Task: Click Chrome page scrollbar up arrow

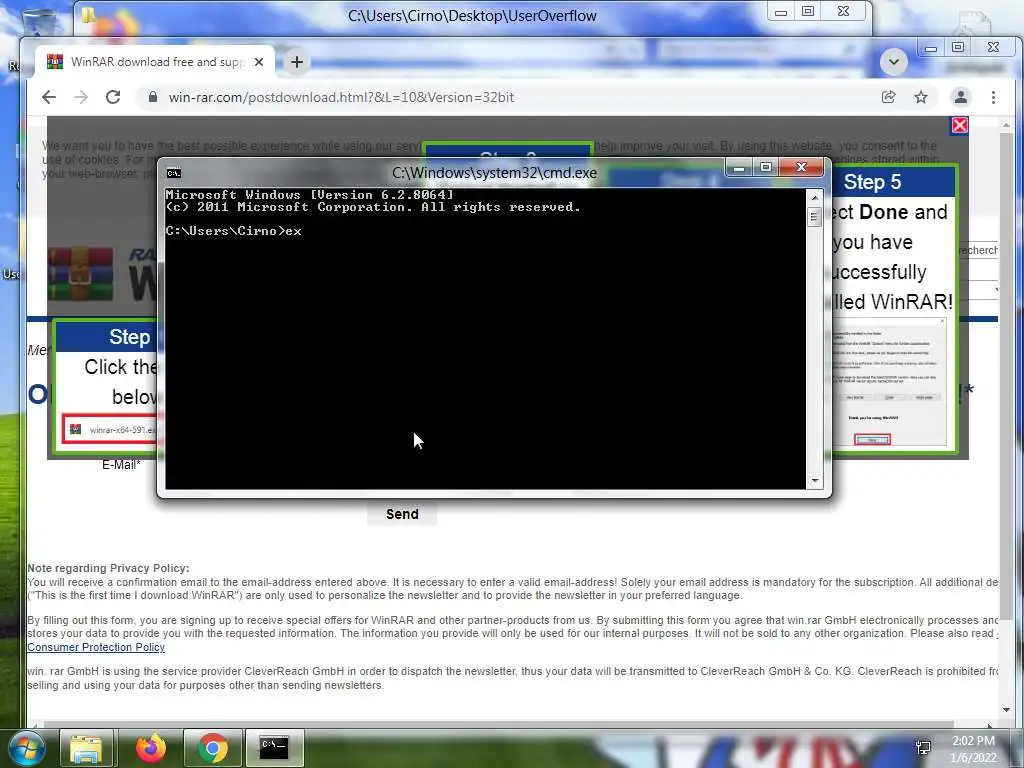Action: click(1006, 124)
